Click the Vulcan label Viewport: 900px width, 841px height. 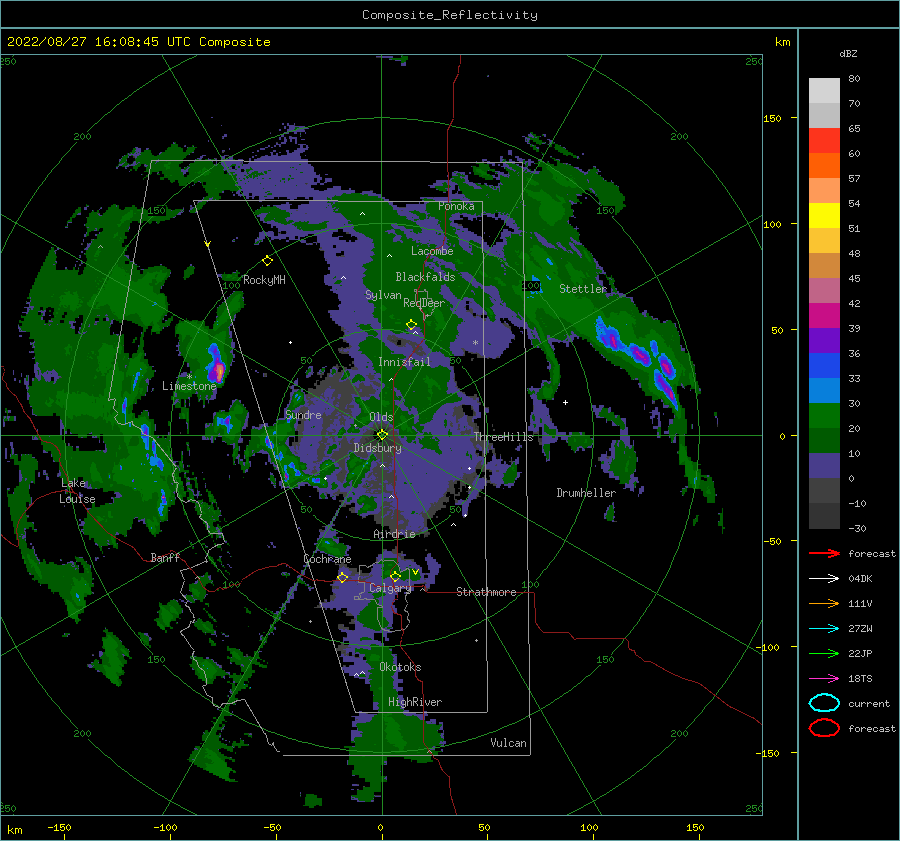[x=509, y=743]
